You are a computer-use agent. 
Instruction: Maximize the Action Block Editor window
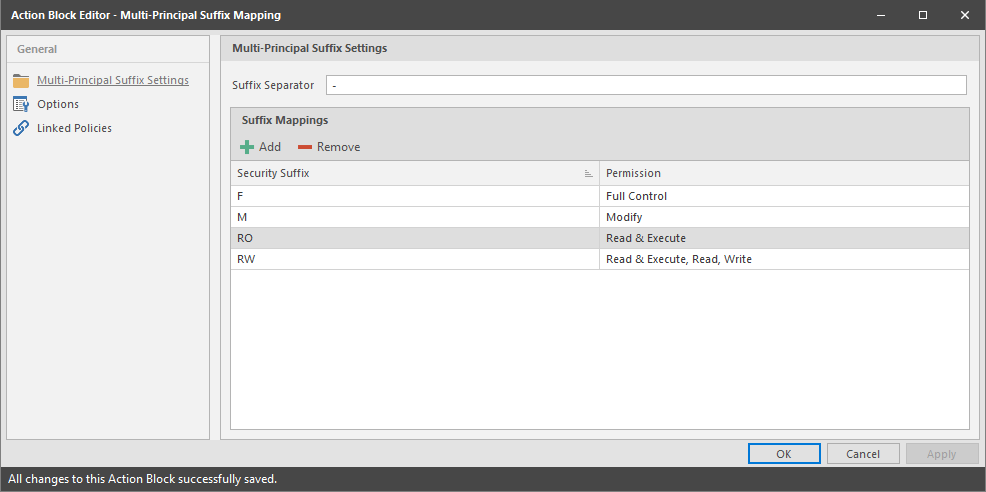(922, 15)
